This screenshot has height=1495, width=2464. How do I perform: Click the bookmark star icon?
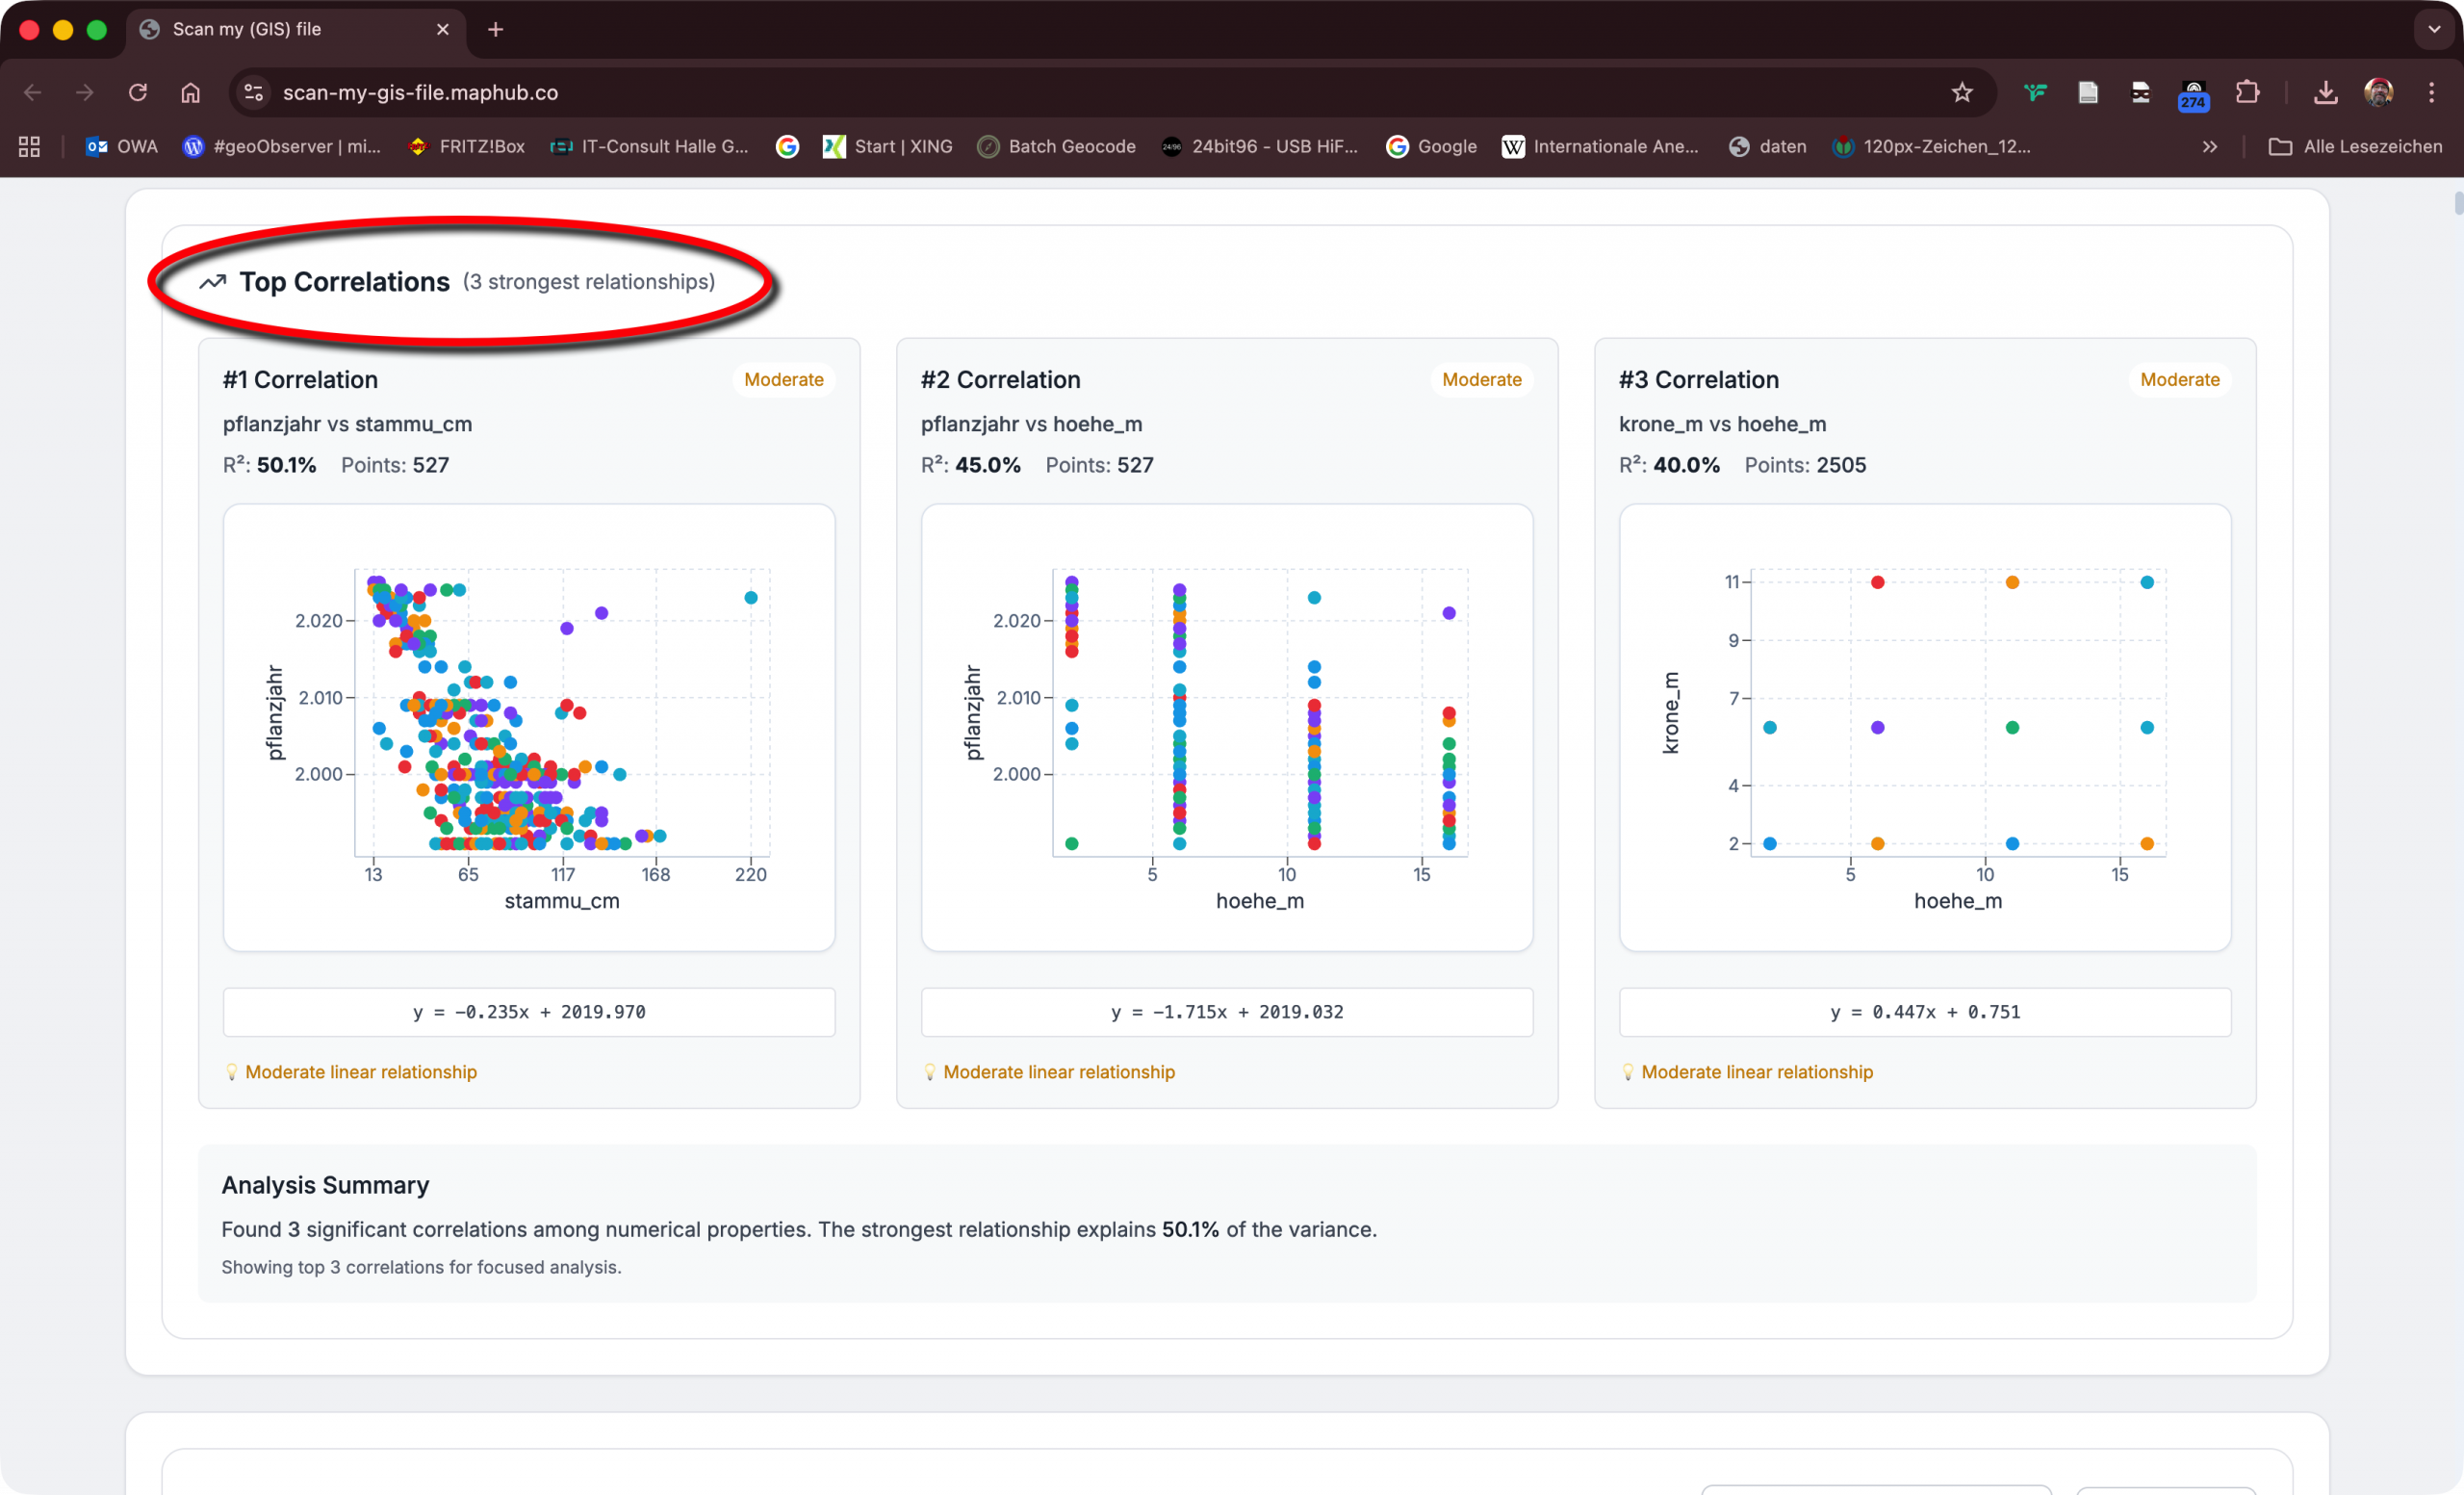click(x=1961, y=92)
